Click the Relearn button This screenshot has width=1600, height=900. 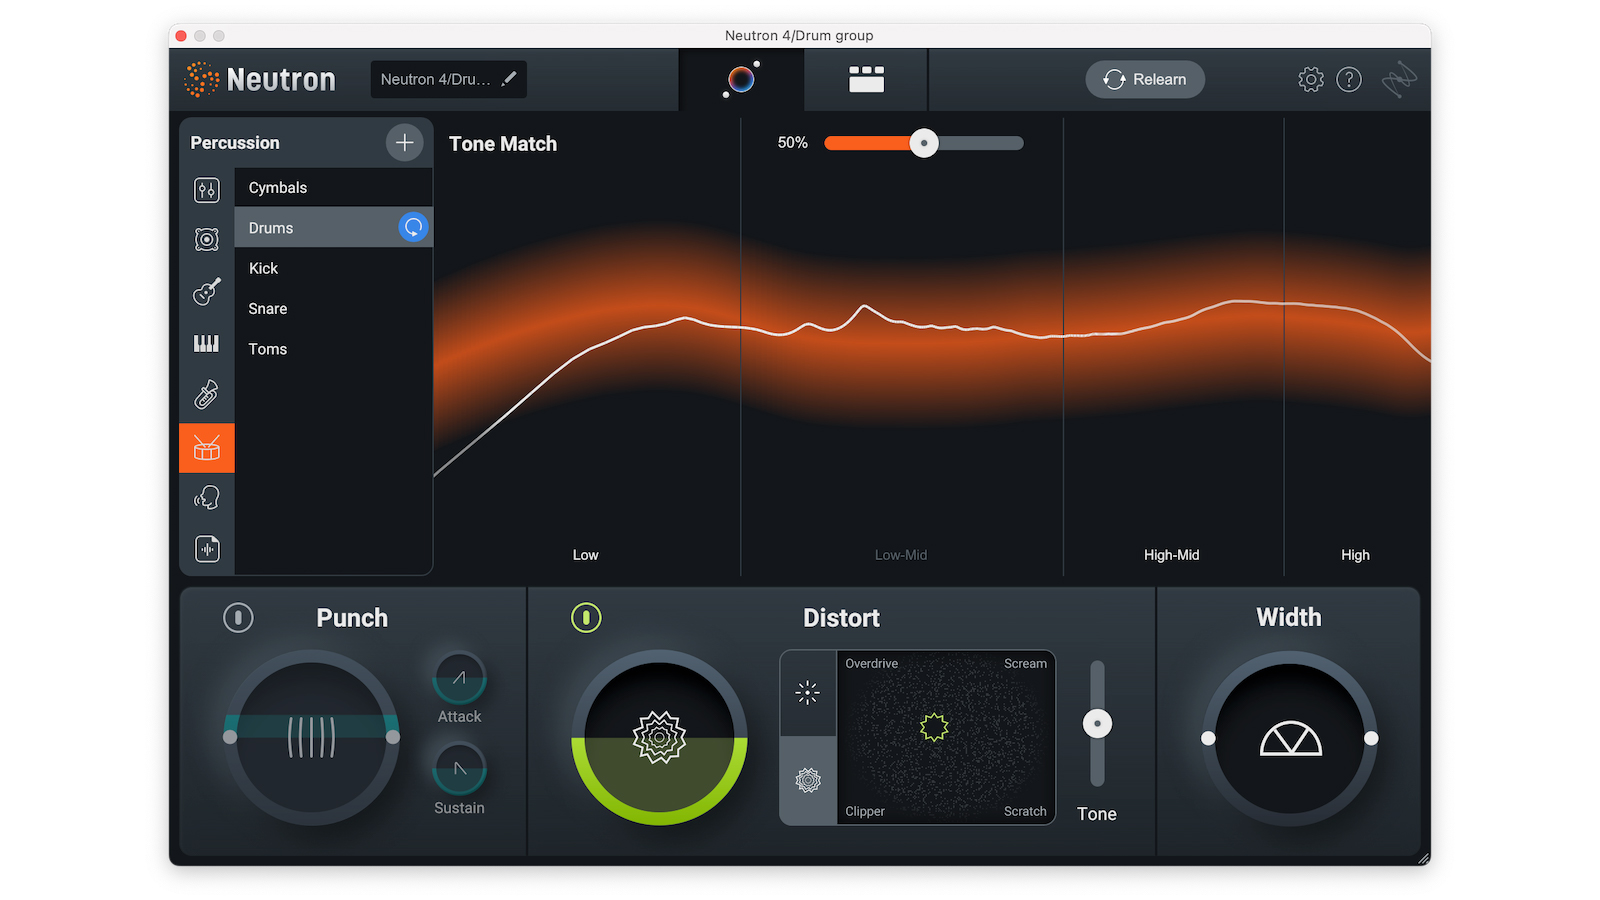(x=1144, y=79)
